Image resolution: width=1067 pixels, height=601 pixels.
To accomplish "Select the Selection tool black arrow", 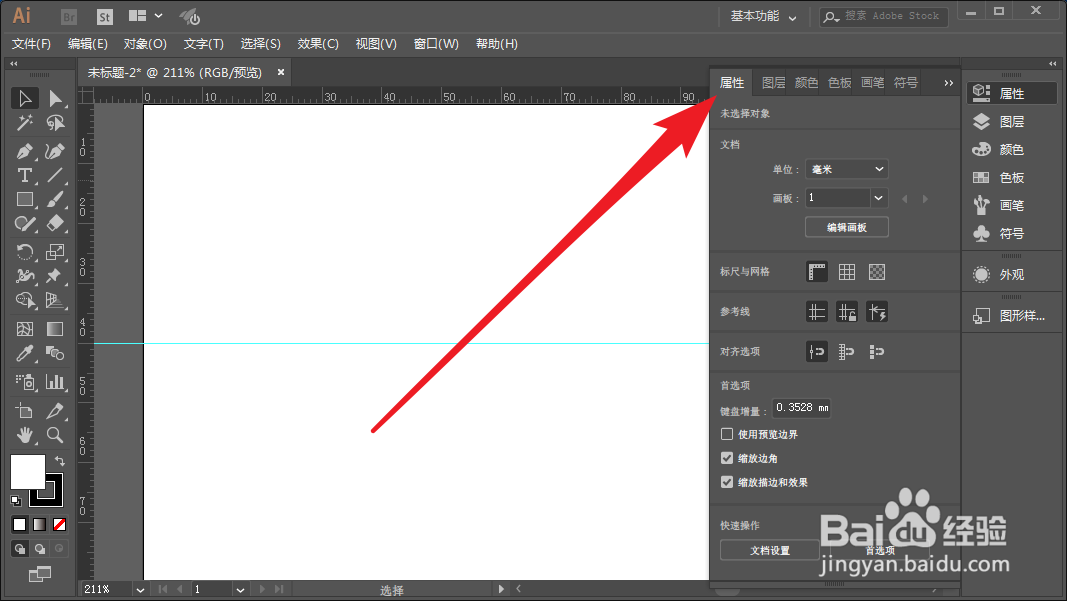I will point(24,99).
